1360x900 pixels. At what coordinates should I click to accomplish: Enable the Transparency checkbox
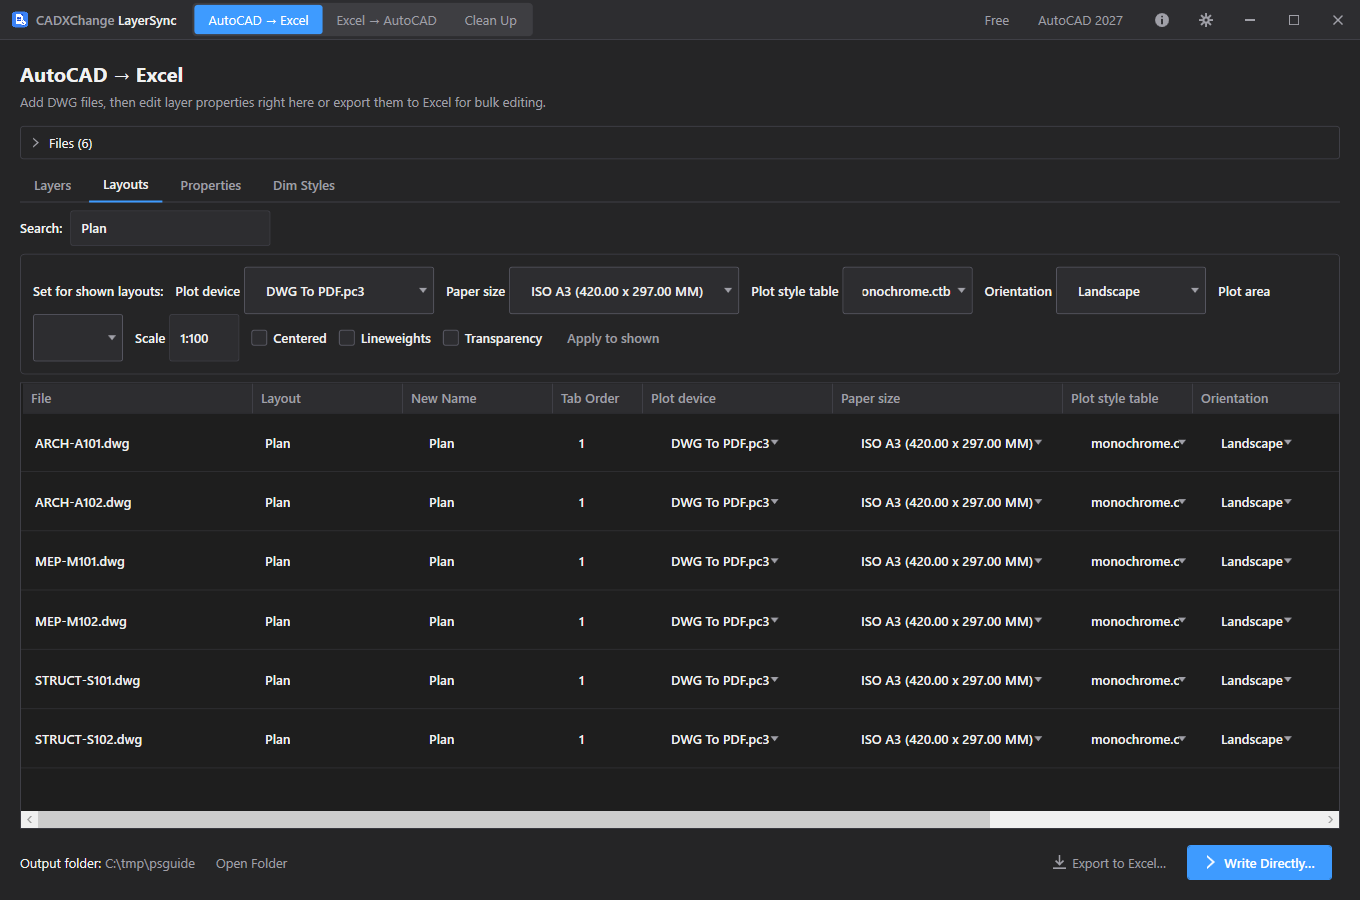tap(451, 338)
